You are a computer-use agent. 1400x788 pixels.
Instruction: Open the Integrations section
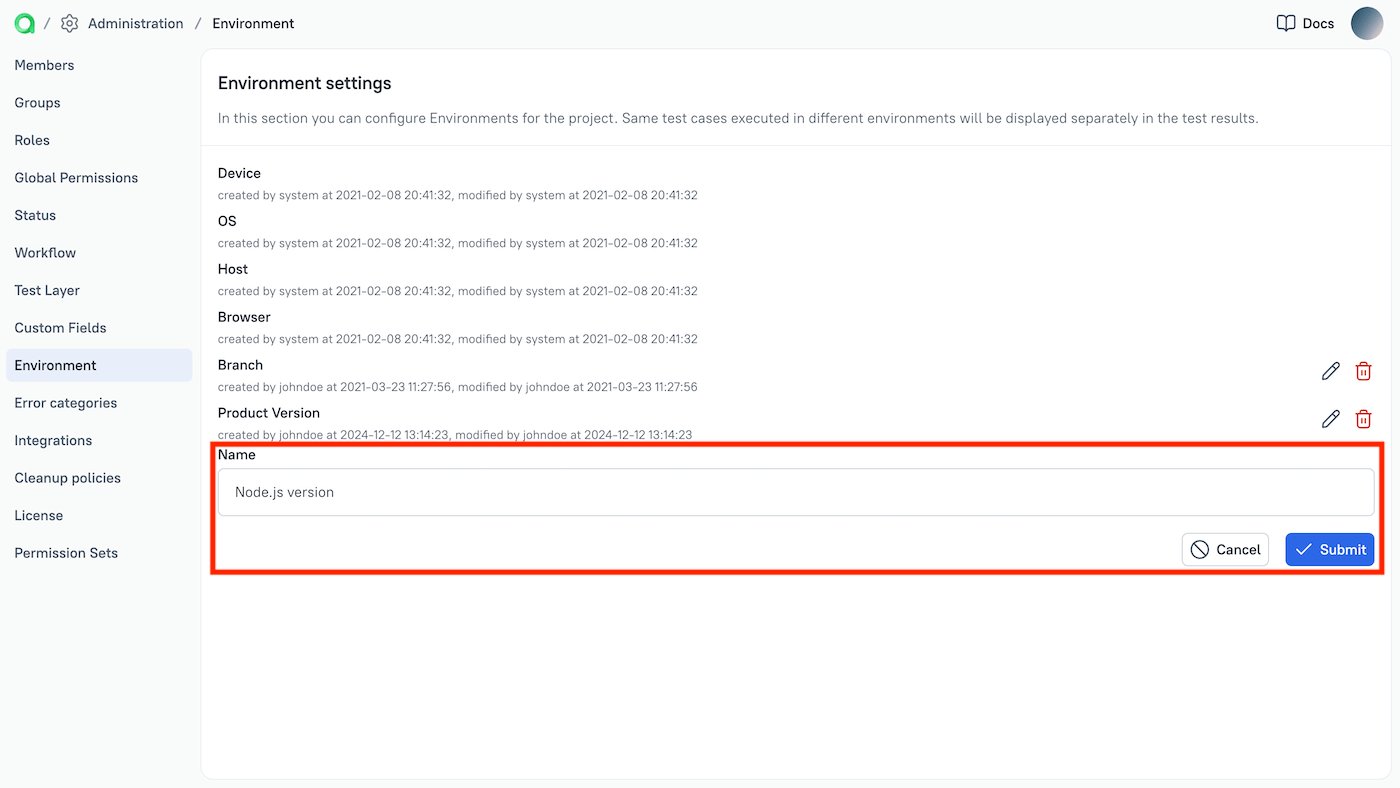(x=52, y=440)
